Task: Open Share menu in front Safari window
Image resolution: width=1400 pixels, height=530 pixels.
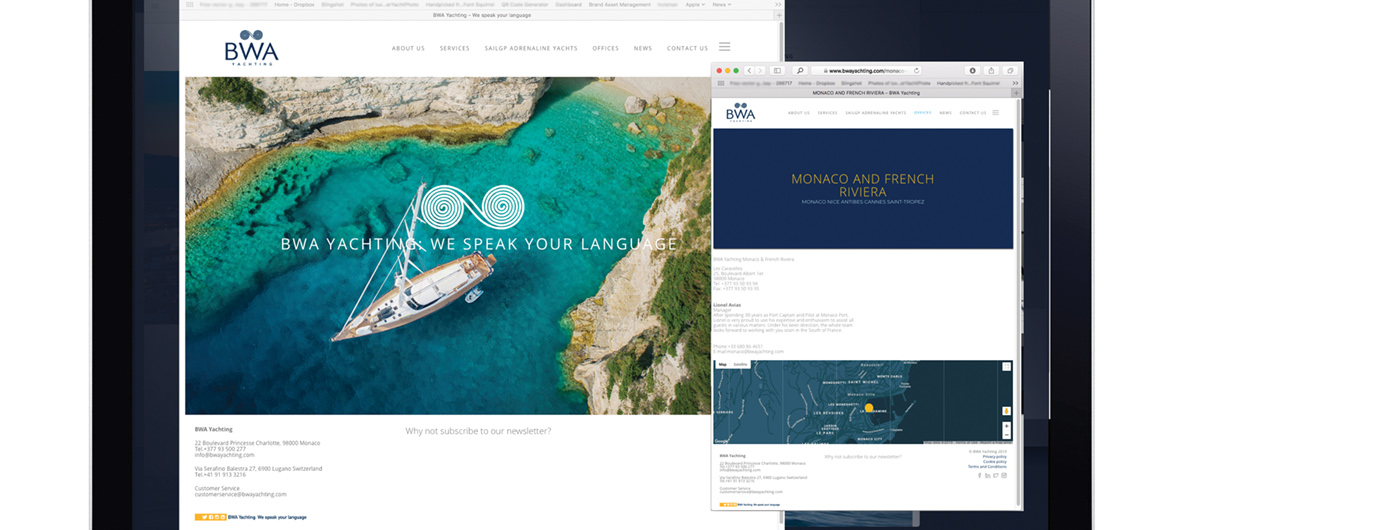Action: 991,71
